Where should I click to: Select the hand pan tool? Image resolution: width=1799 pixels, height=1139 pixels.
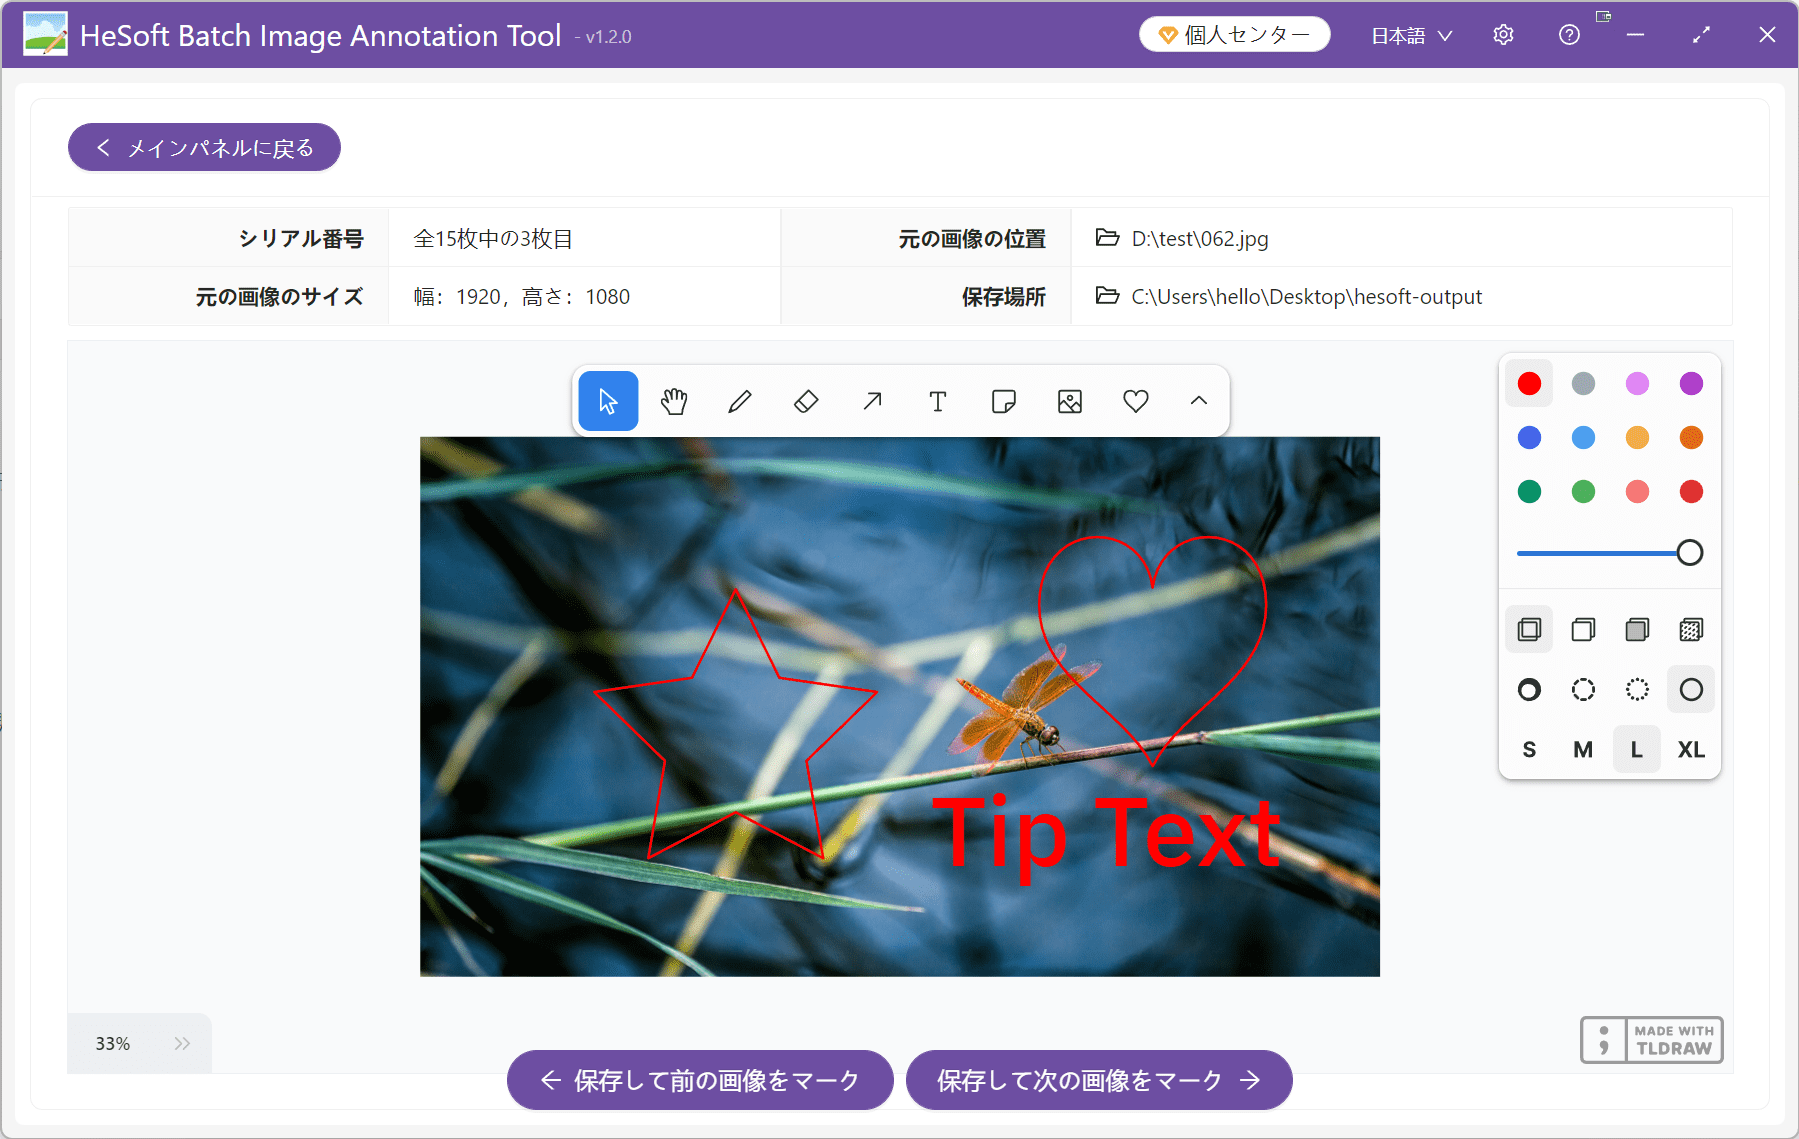pyautogui.click(x=674, y=401)
